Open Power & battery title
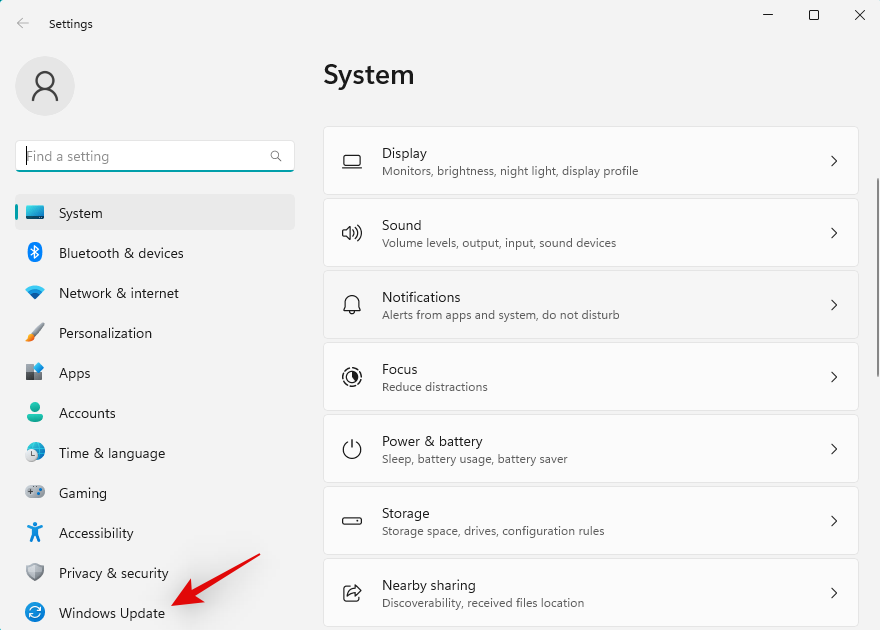 click(432, 441)
